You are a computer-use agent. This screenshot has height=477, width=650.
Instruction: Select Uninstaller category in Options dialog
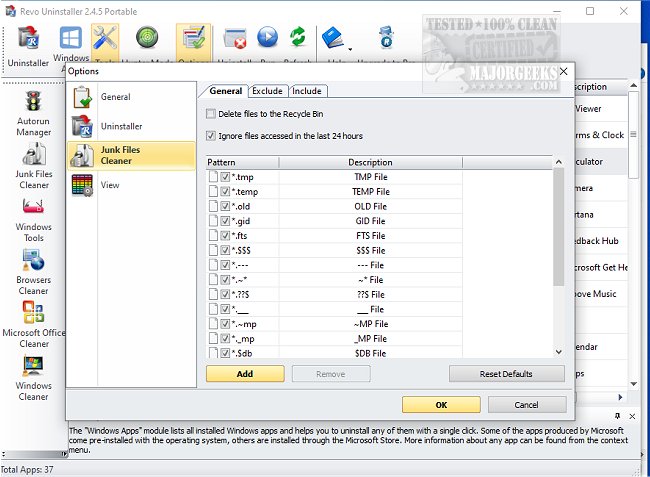(131, 126)
